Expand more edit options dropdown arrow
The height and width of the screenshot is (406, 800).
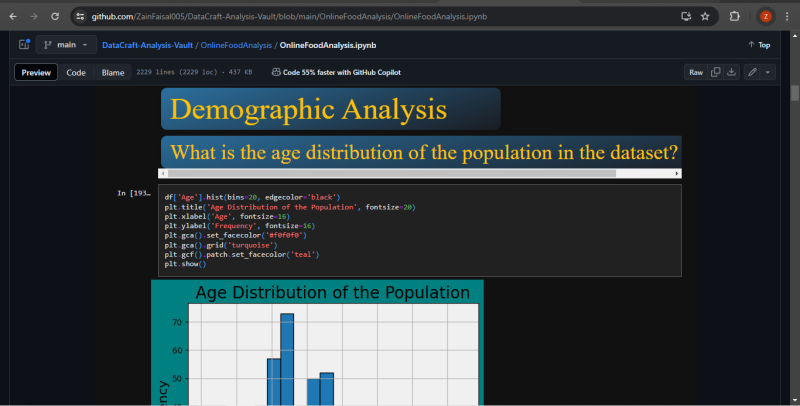(768, 72)
